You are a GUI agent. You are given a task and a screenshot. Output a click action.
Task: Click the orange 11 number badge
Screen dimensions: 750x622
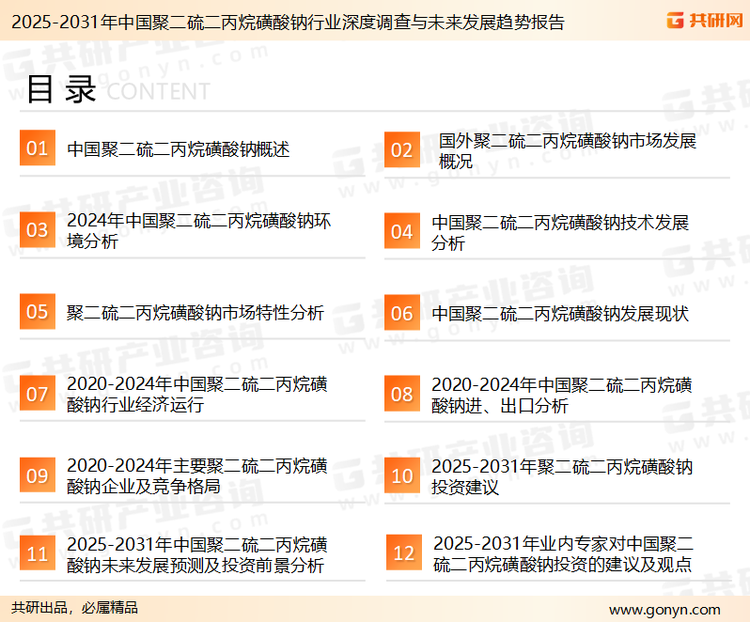click(x=37, y=553)
